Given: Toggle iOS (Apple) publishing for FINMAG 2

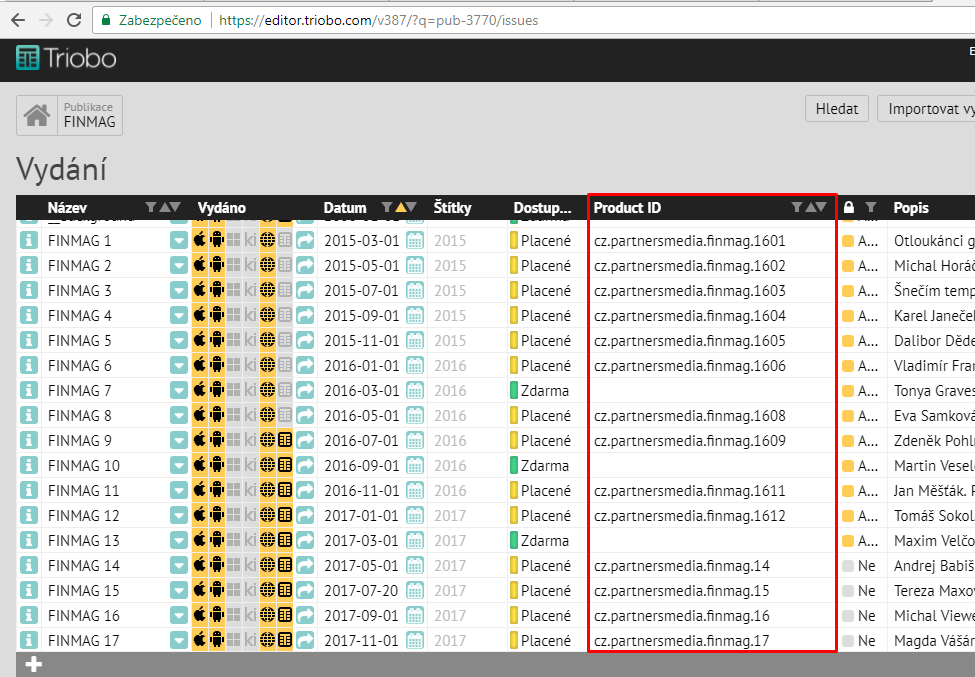Looking at the screenshot, I should tap(200, 265).
